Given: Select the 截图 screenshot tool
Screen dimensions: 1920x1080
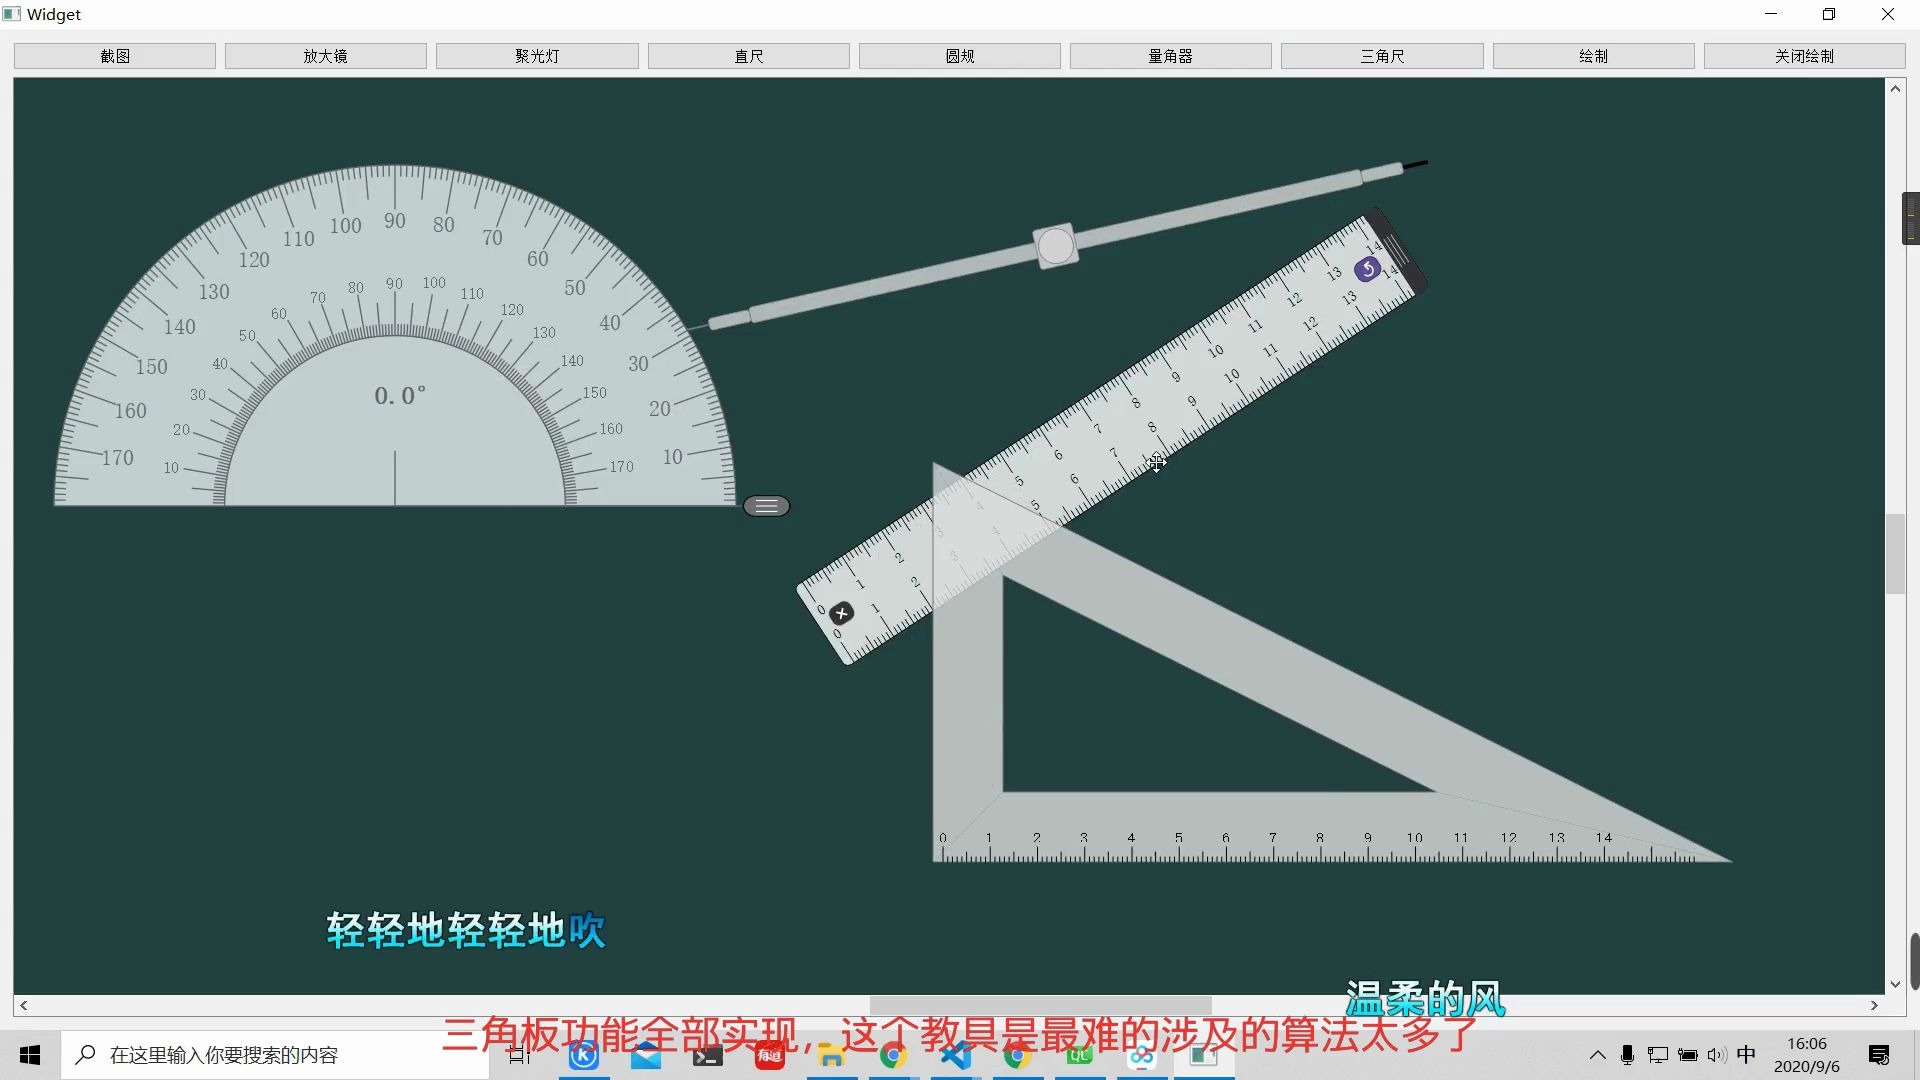Looking at the screenshot, I should tap(114, 55).
